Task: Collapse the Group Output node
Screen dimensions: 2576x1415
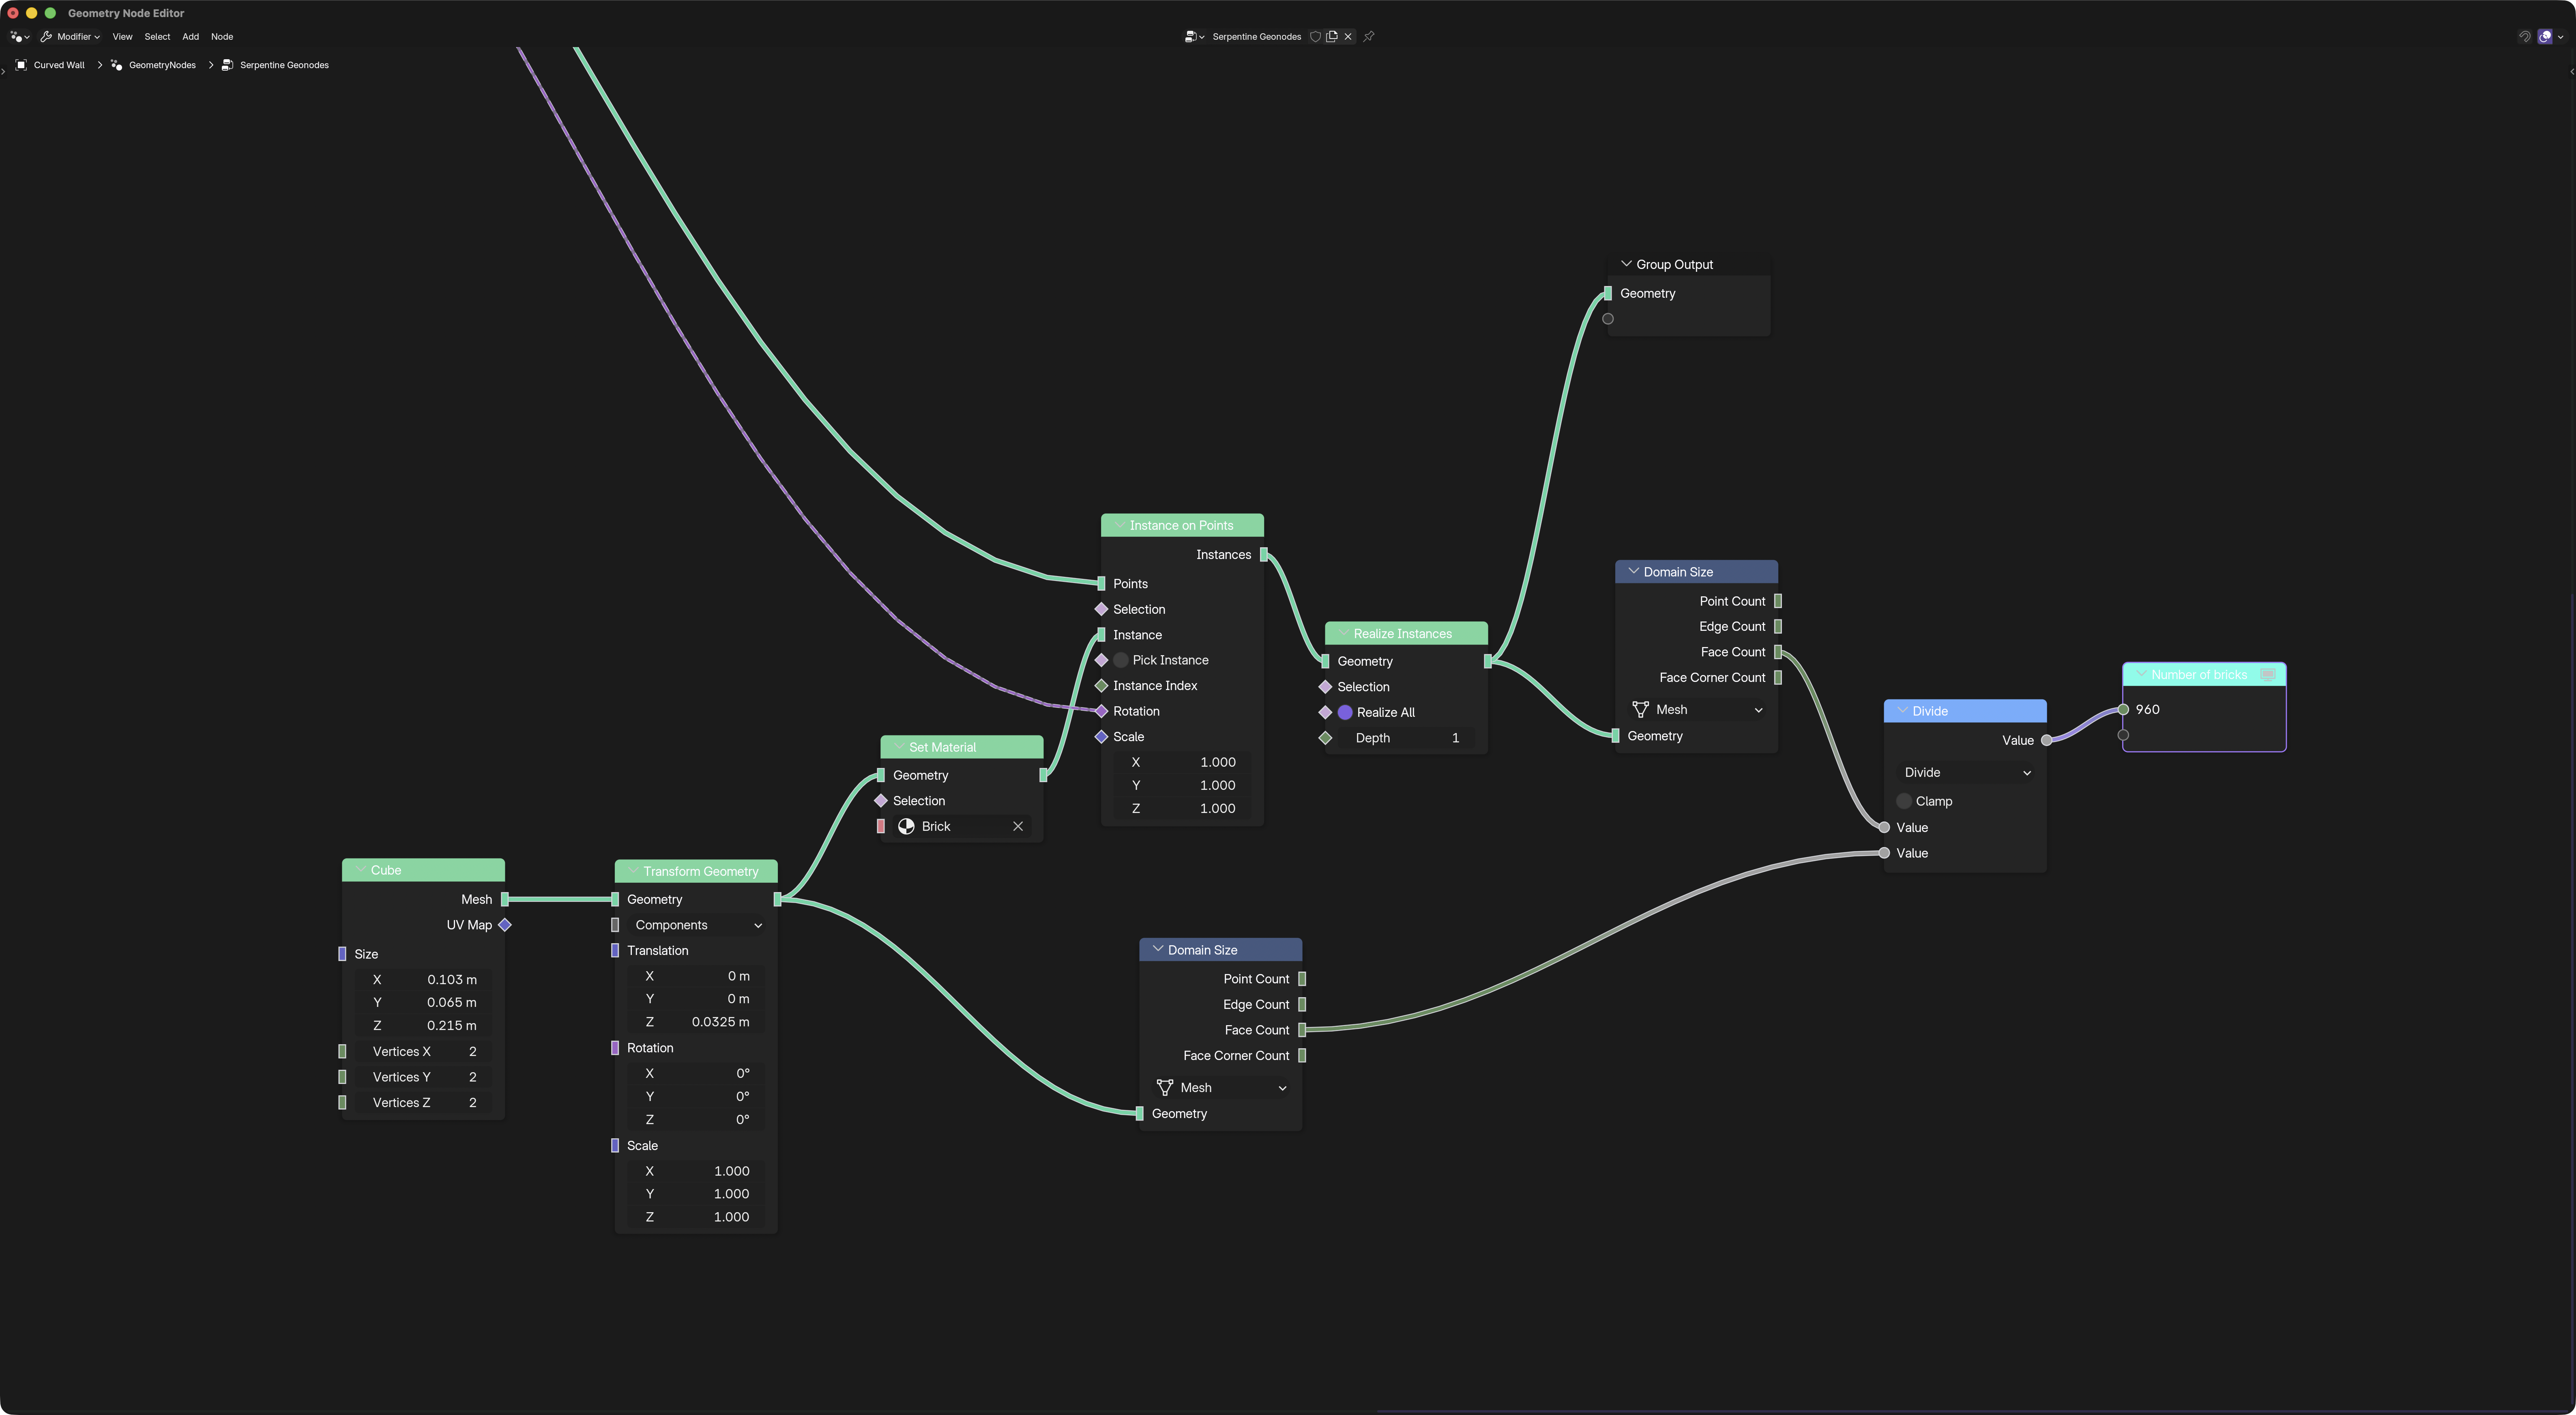Action: pos(1626,264)
